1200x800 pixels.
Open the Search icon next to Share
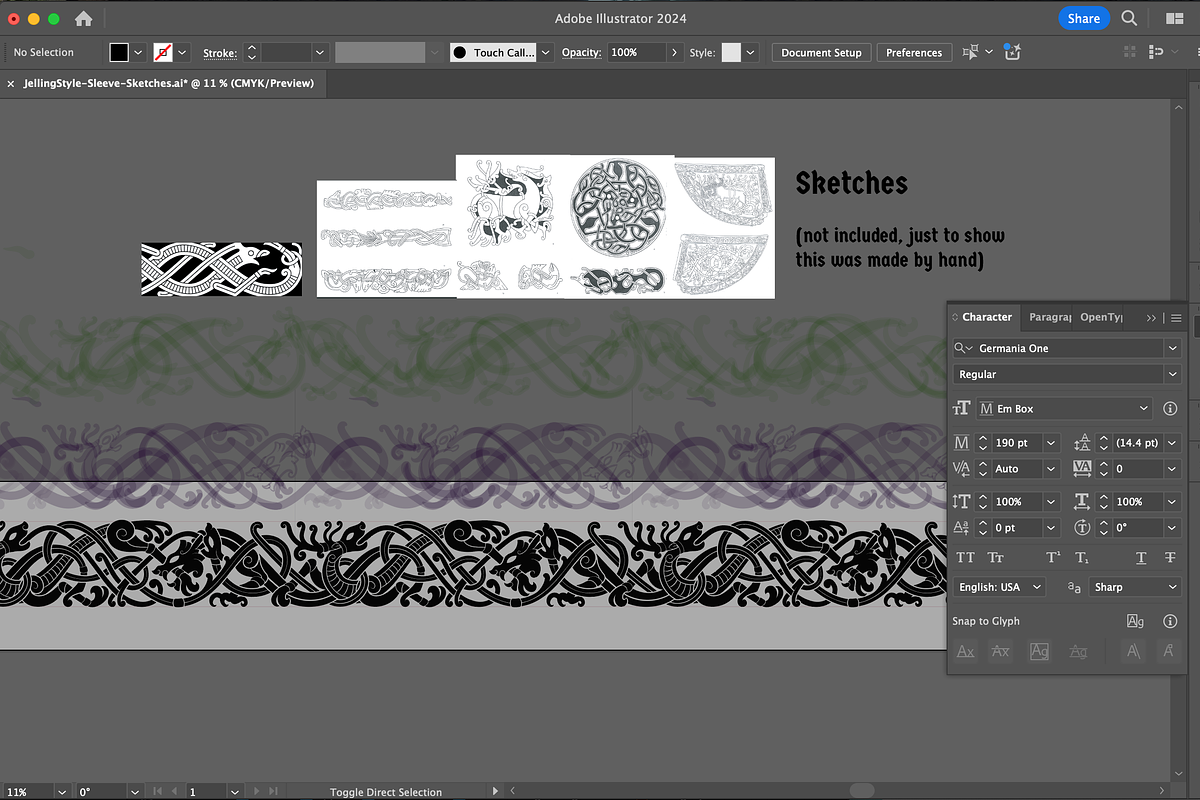(1129, 18)
